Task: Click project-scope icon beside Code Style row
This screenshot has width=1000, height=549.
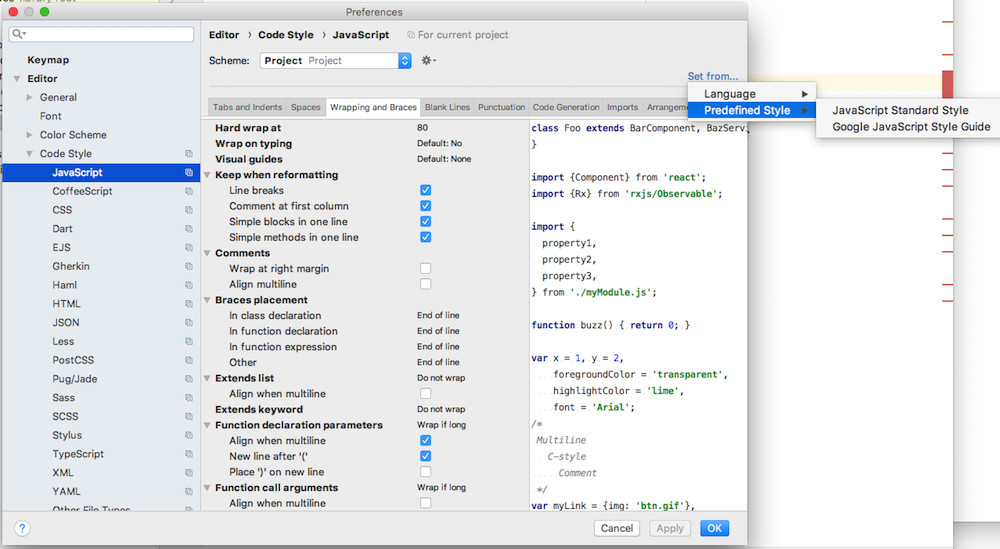Action: click(189, 154)
